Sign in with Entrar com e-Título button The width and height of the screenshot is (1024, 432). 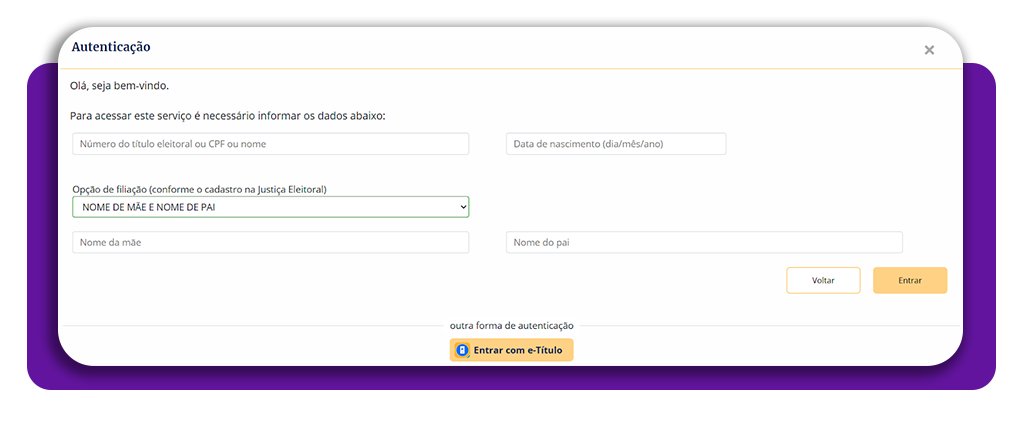[511, 350]
